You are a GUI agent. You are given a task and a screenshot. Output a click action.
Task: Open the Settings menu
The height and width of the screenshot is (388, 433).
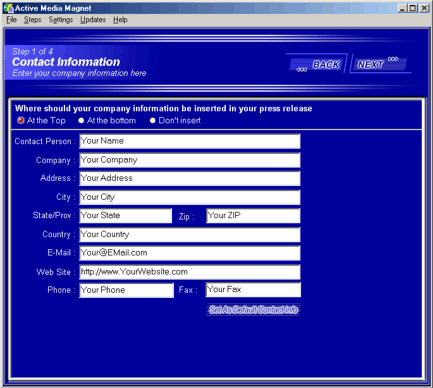click(61, 20)
